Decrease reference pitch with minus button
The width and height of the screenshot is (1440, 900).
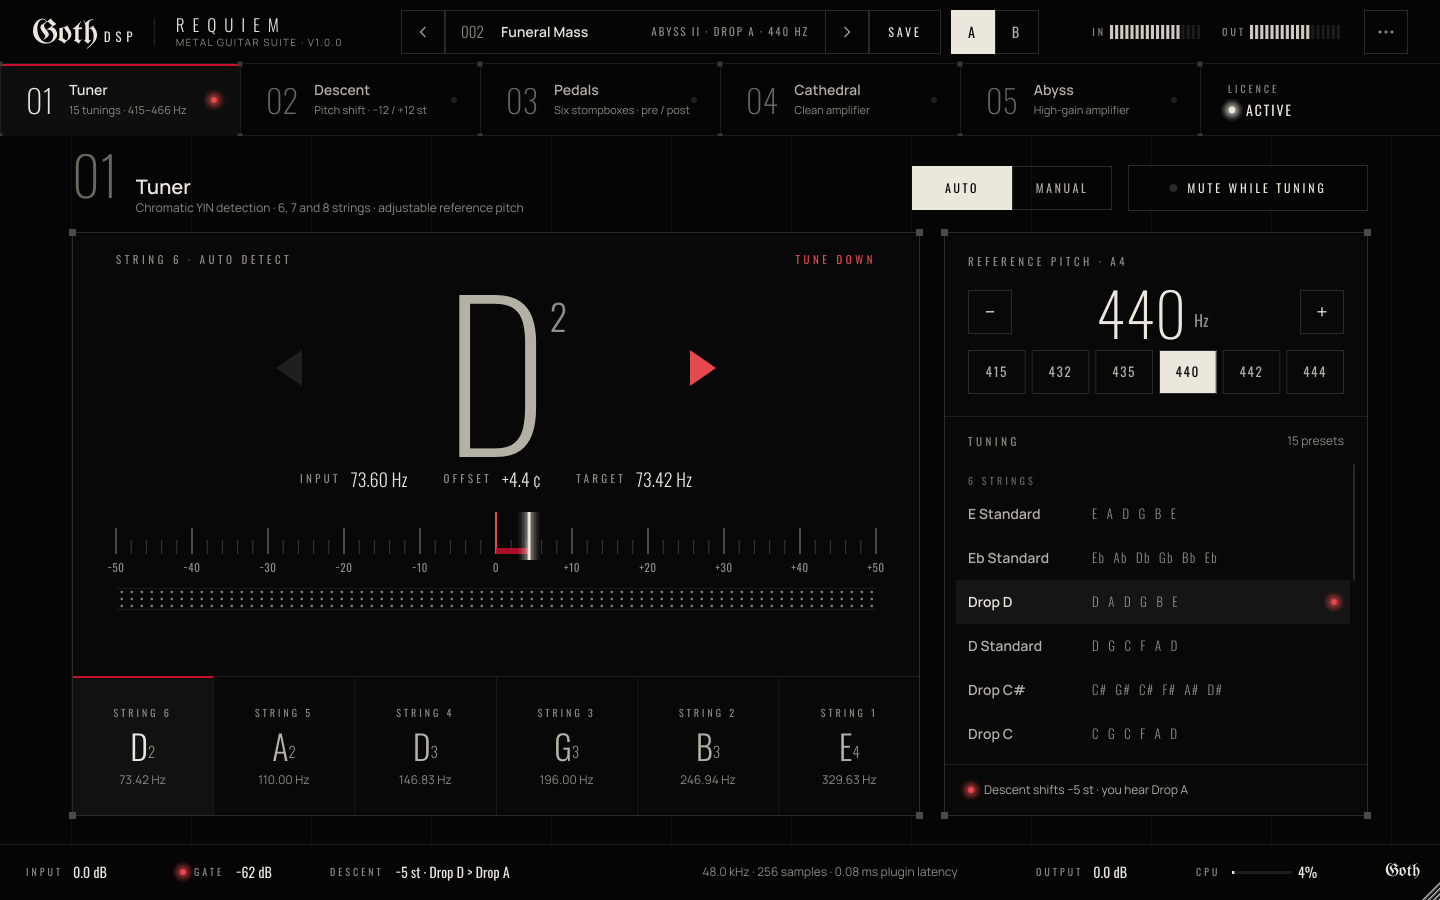click(x=990, y=312)
